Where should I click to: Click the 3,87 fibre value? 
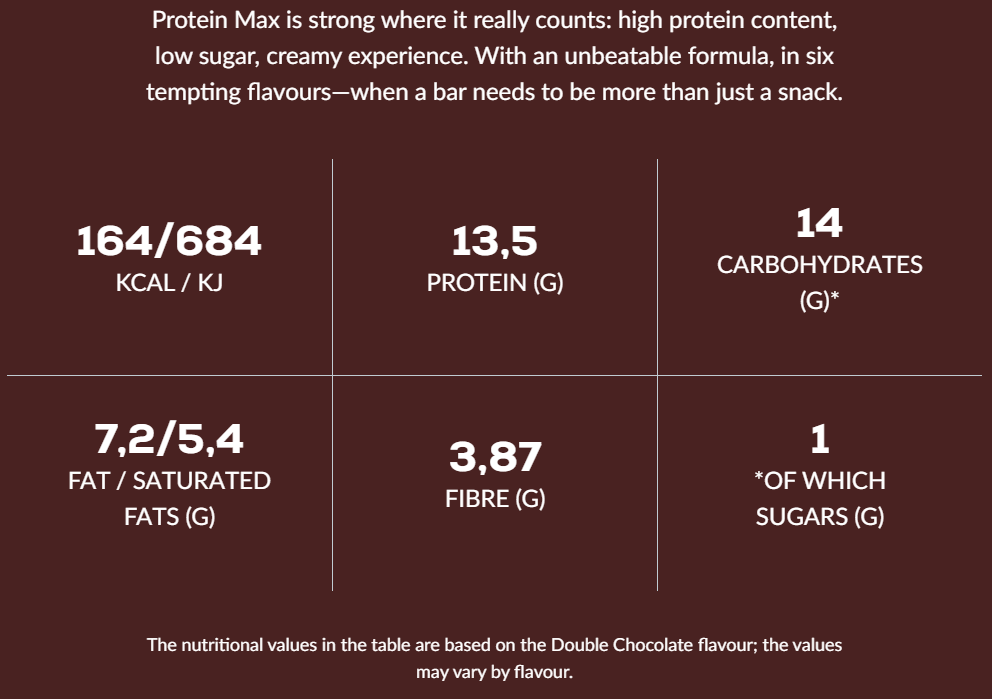click(x=495, y=457)
